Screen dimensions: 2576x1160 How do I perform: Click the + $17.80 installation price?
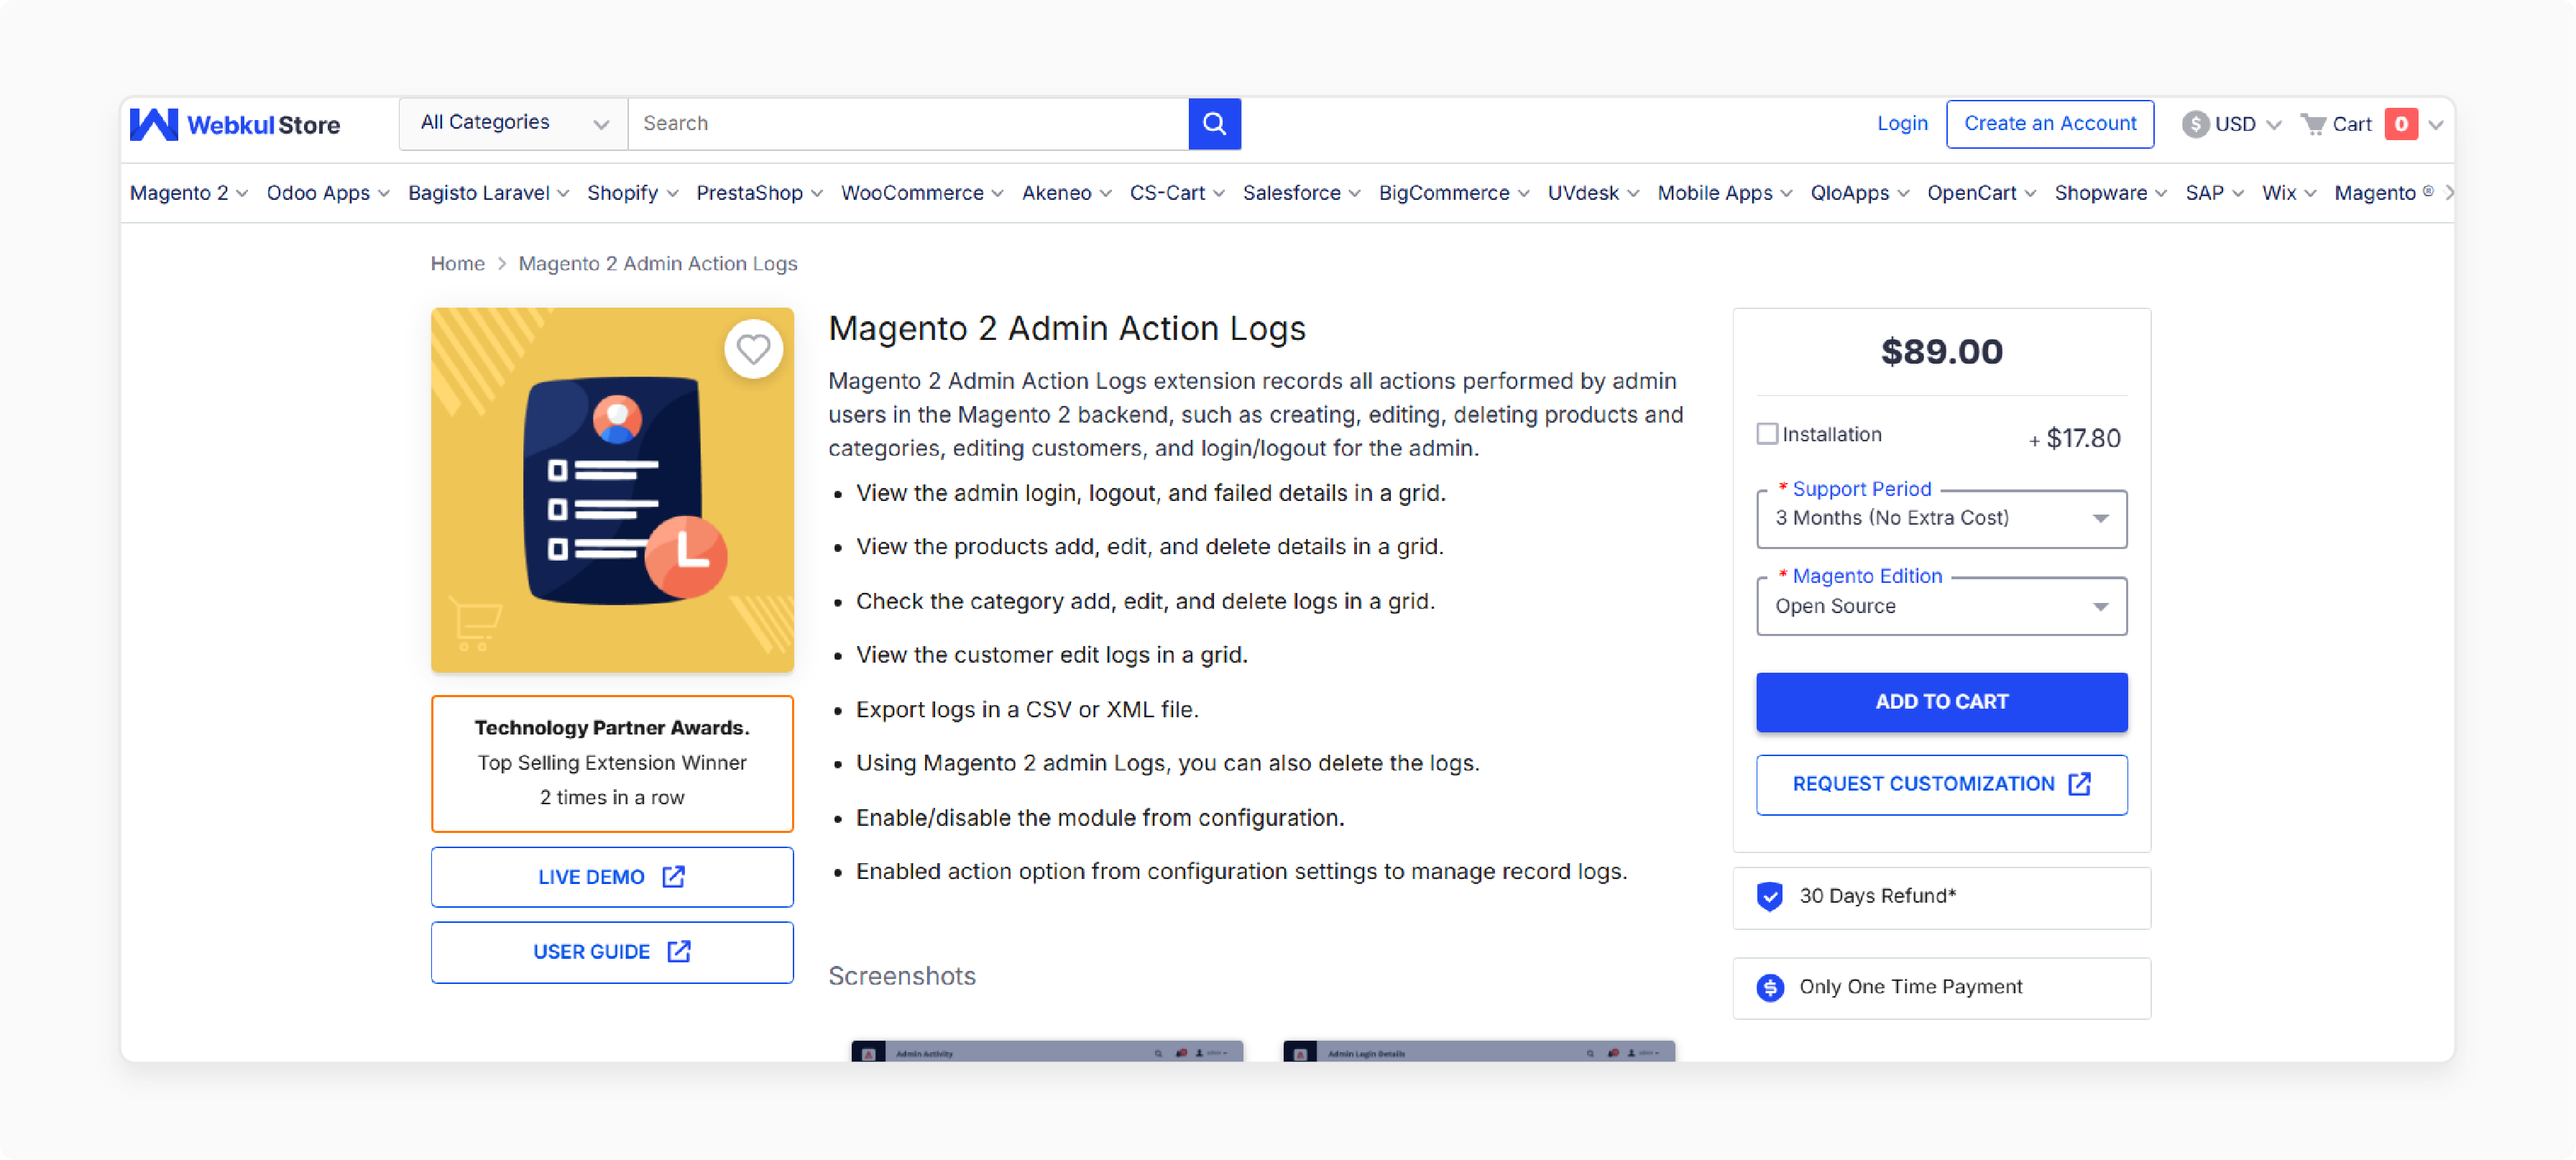click(x=2074, y=438)
